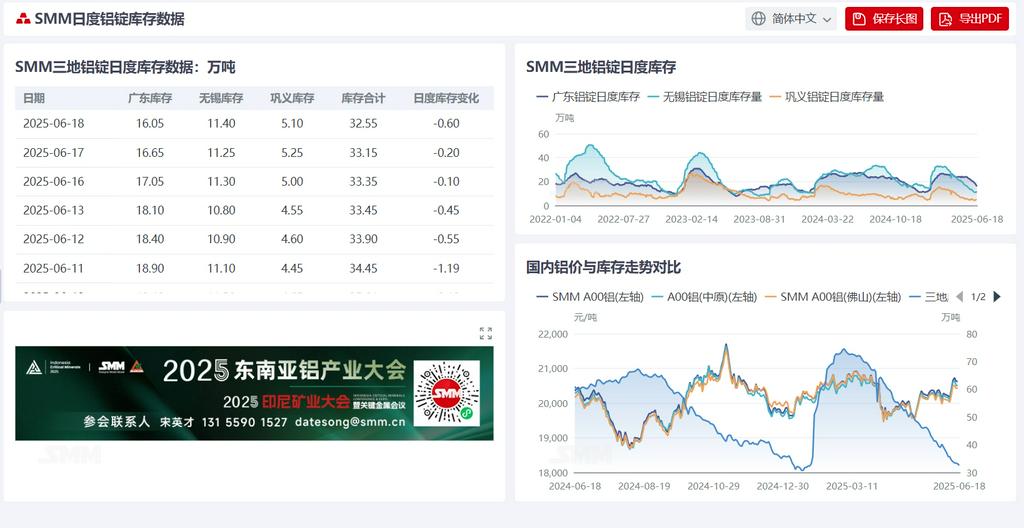
Task: Click the globe language icon
Action: click(x=758, y=18)
